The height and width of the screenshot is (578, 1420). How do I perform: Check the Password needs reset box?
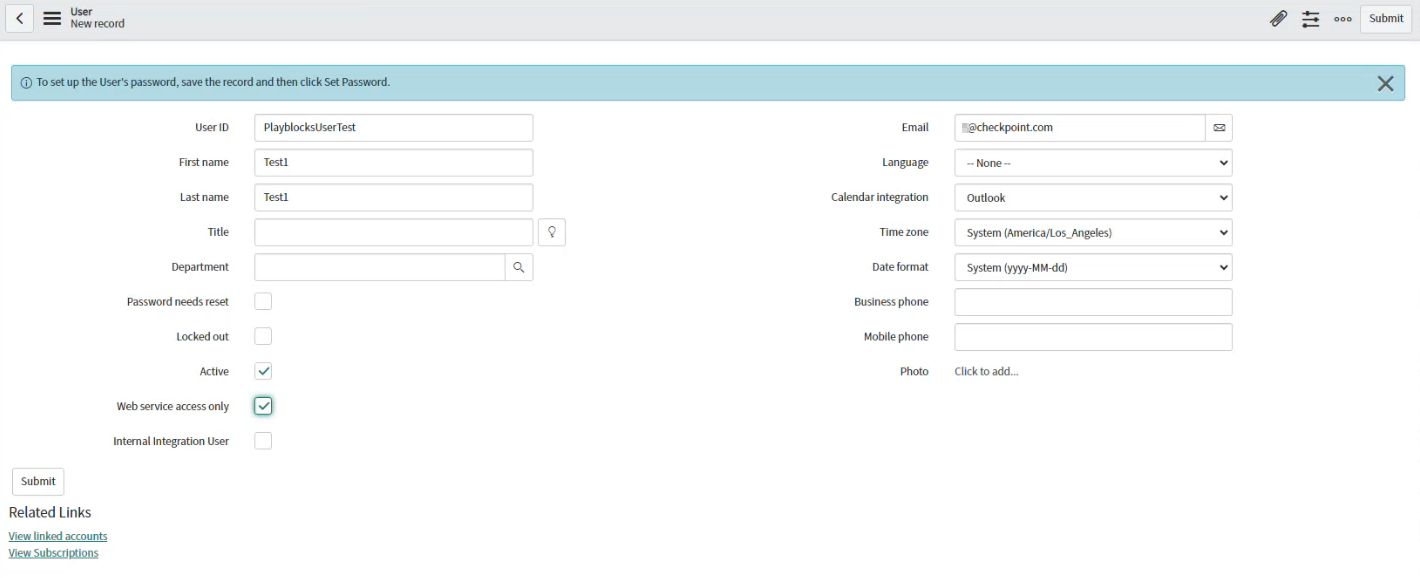click(263, 301)
